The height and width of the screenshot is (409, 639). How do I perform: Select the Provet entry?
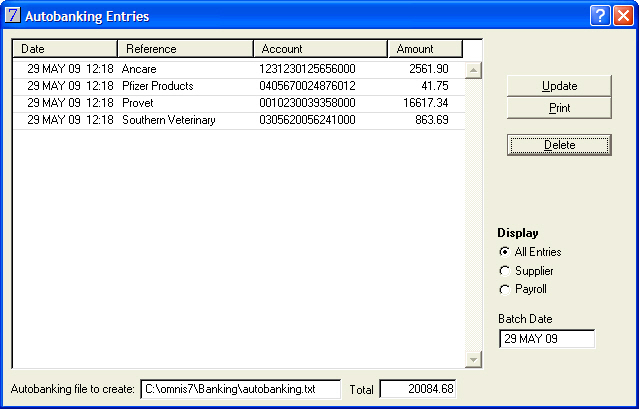(239, 103)
